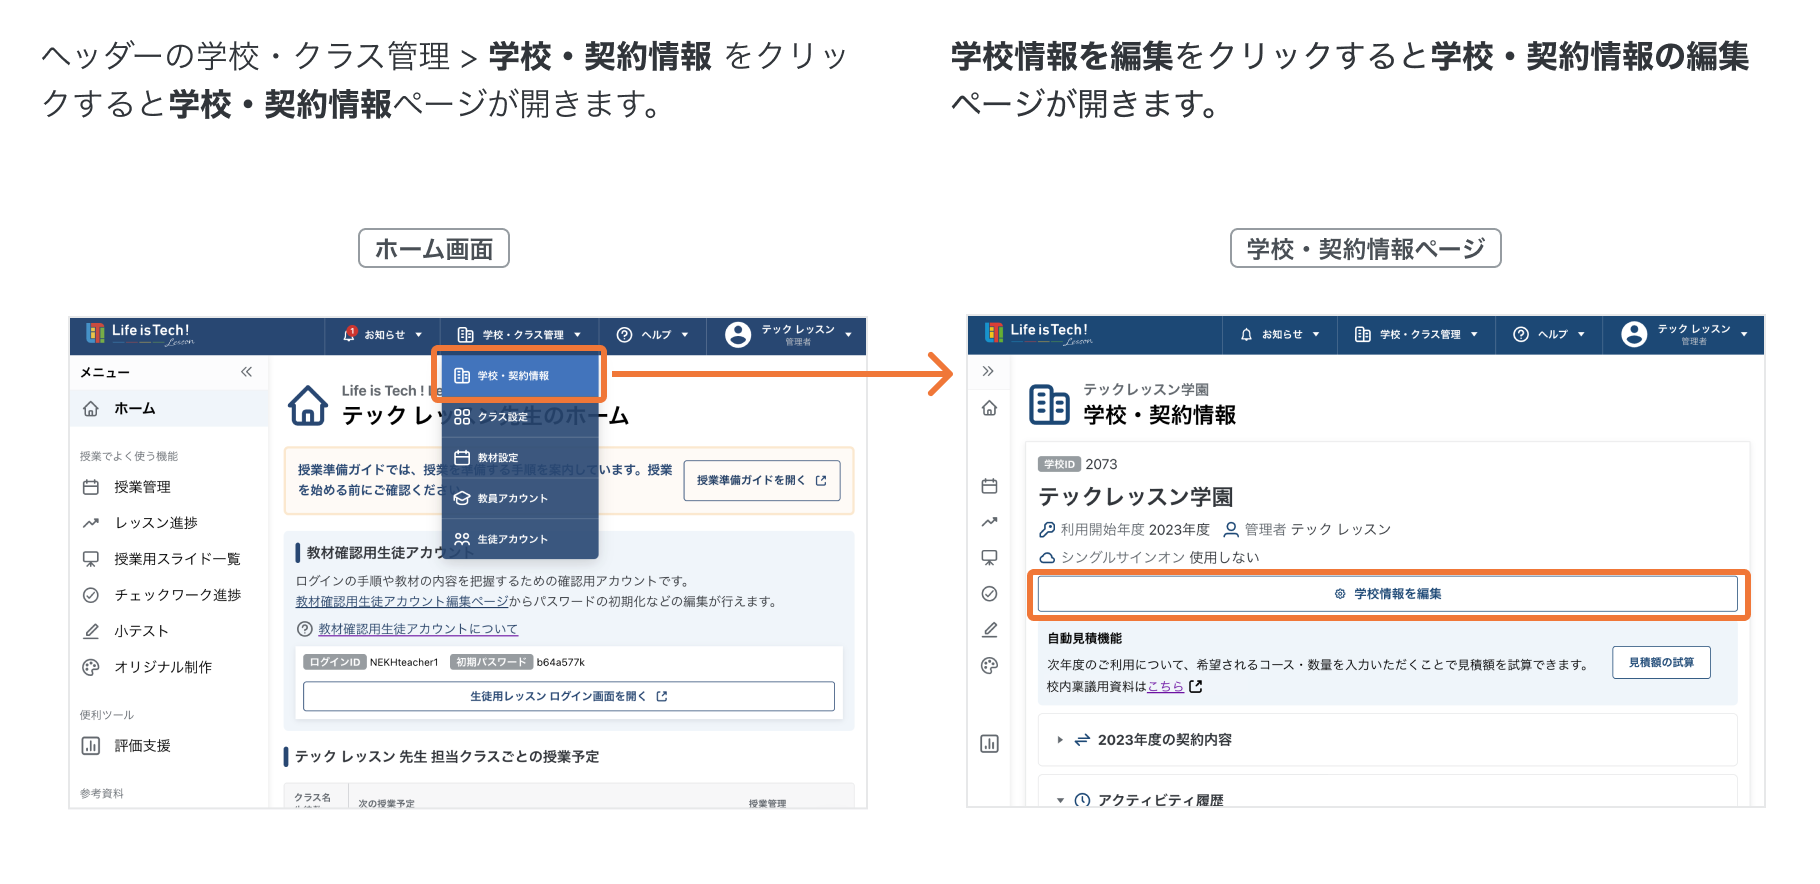Image resolution: width=1820 pixels, height=884 pixels.
Task: Click the external-link icon next to こちら
Action: click(1196, 687)
